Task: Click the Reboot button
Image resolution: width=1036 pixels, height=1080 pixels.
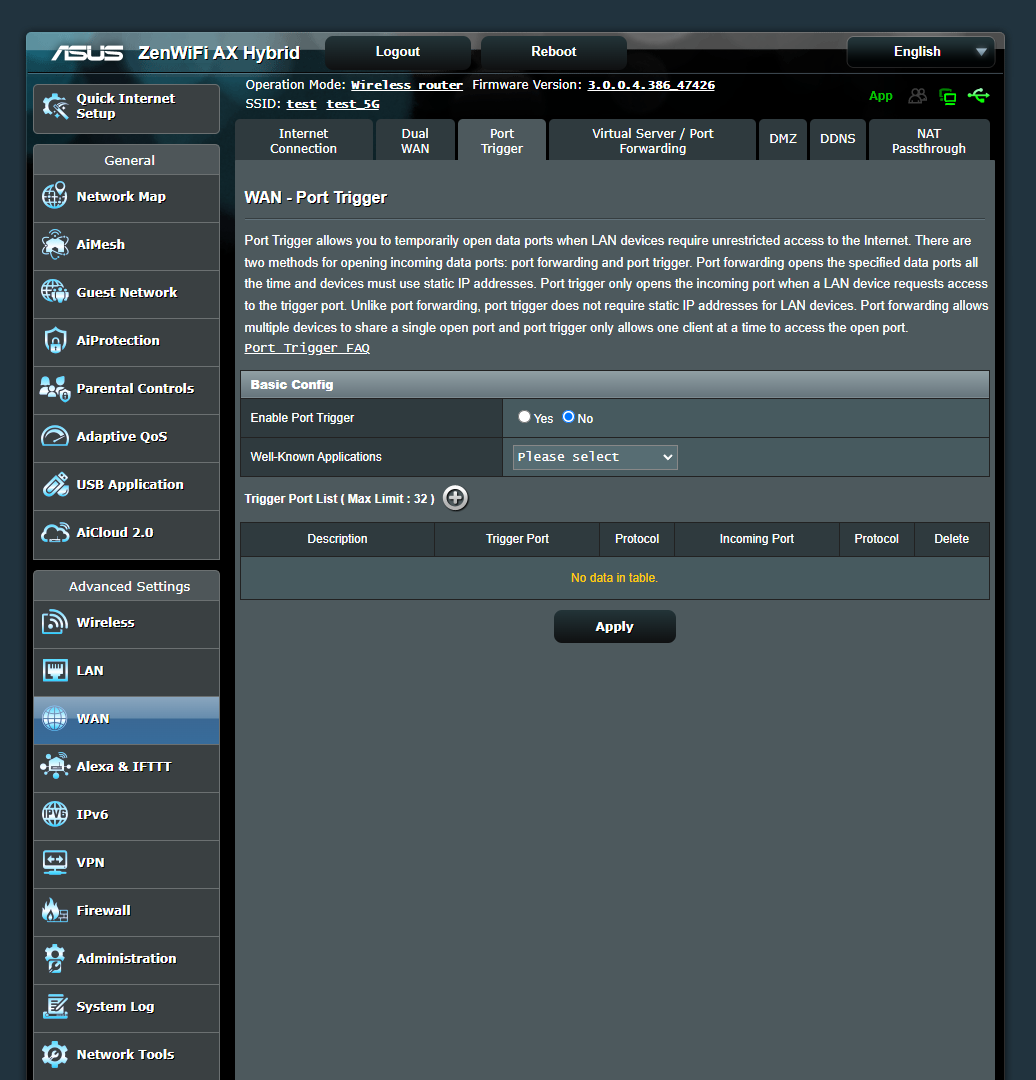Action: coord(553,51)
